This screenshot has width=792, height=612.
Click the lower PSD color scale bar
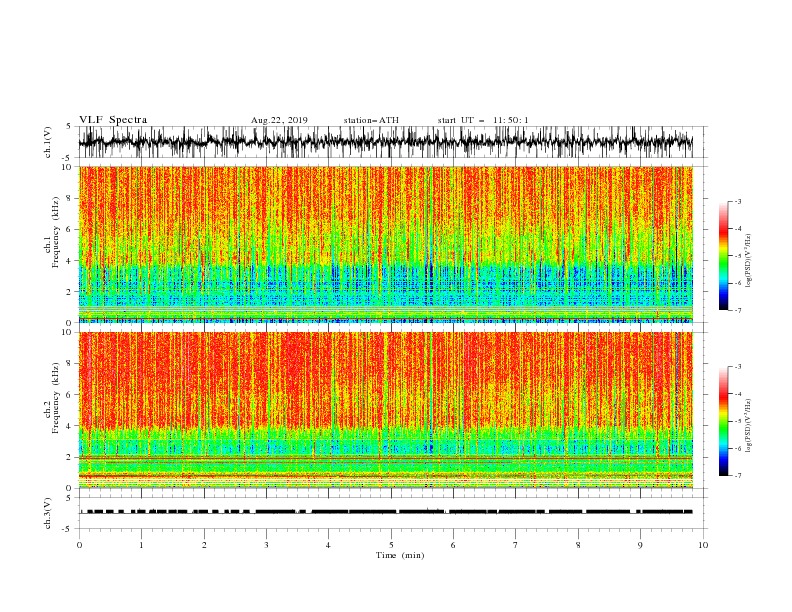[723, 421]
